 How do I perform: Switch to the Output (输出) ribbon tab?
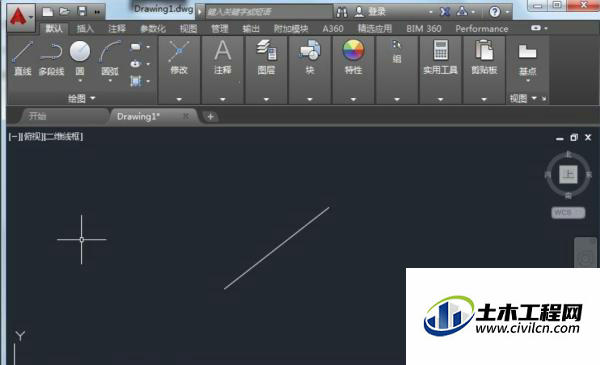coord(251,29)
